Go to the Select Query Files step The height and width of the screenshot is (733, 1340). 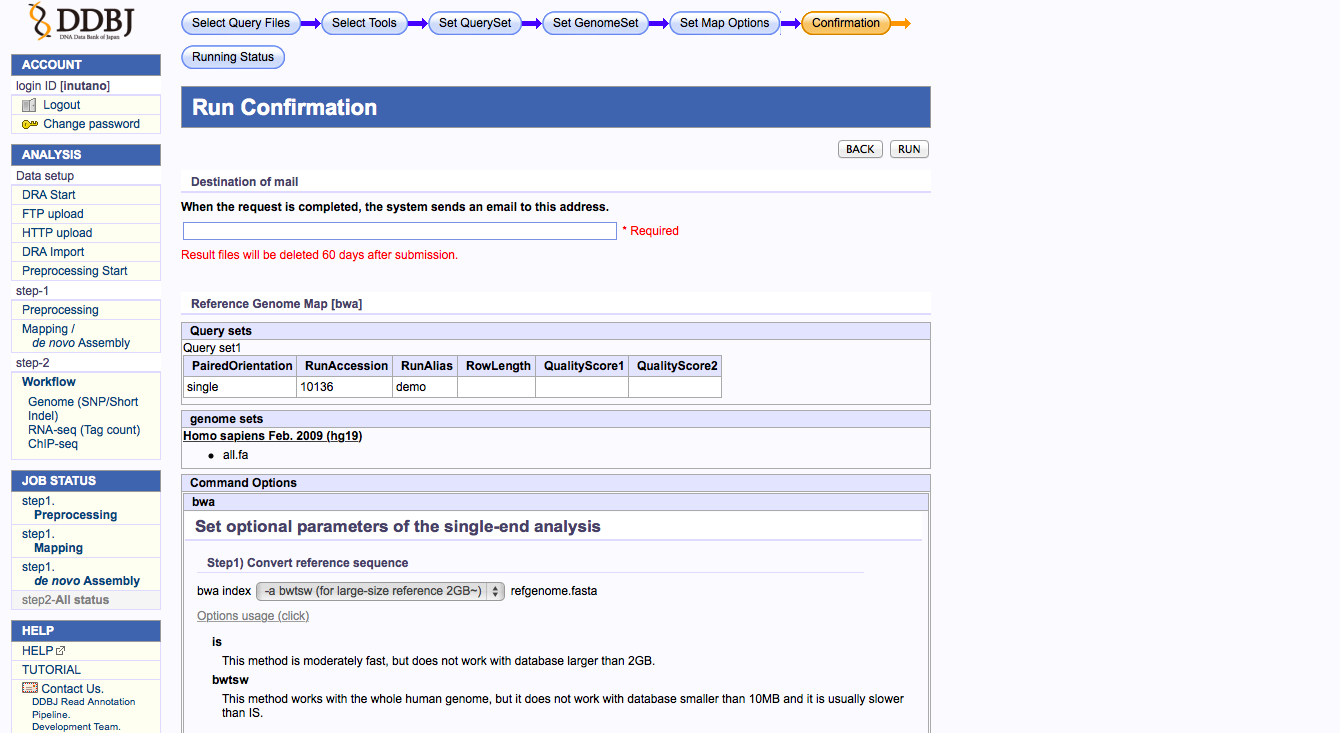pos(241,23)
